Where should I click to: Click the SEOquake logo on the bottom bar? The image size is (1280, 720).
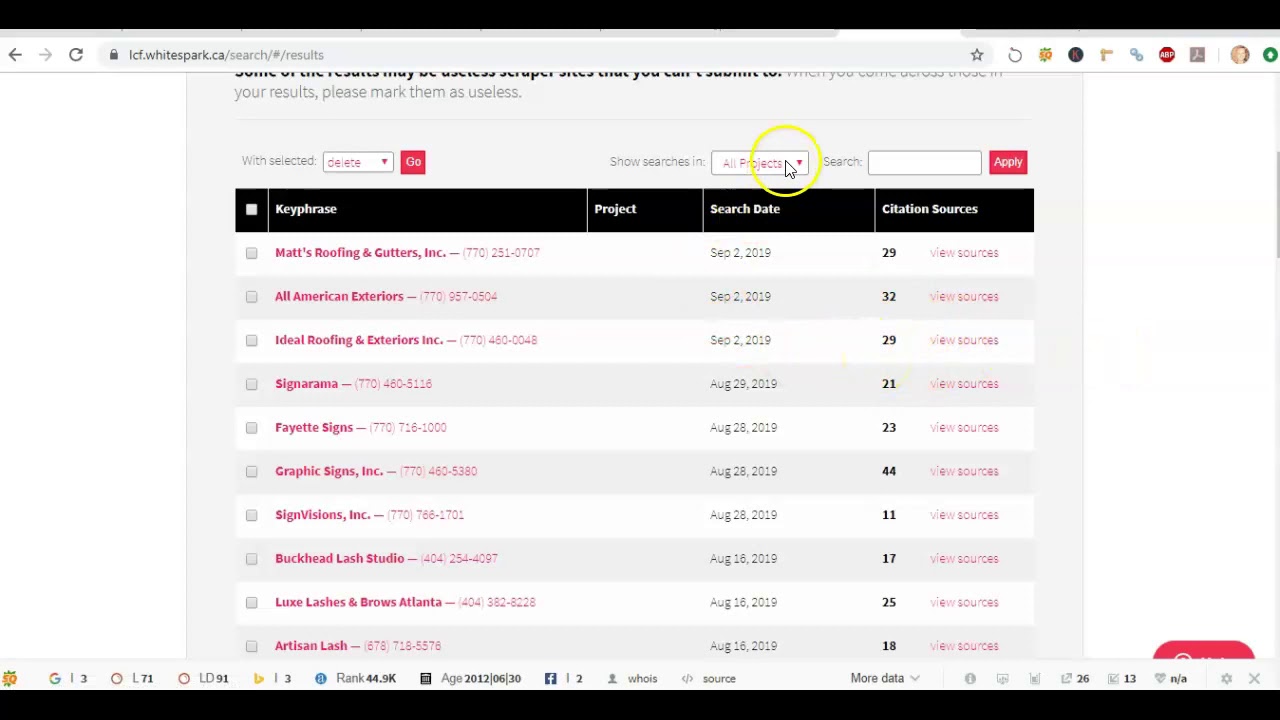tap(10, 678)
